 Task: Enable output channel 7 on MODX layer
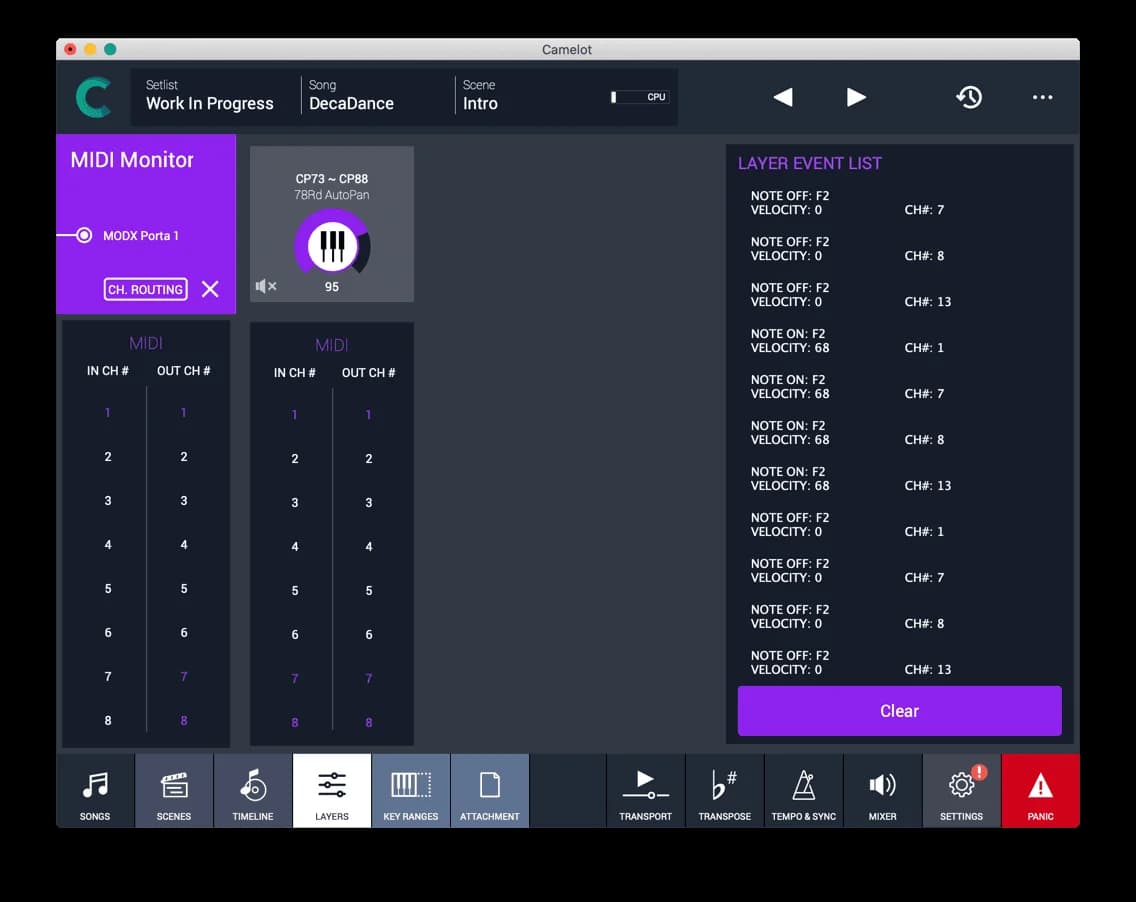tap(183, 676)
